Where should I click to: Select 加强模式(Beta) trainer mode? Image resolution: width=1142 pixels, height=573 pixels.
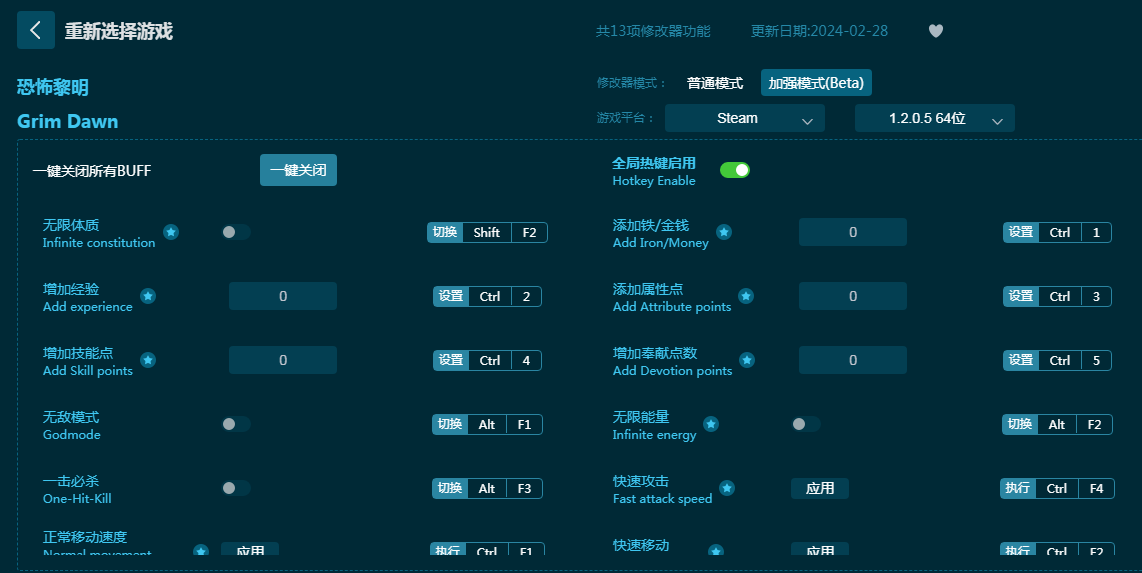(816, 83)
